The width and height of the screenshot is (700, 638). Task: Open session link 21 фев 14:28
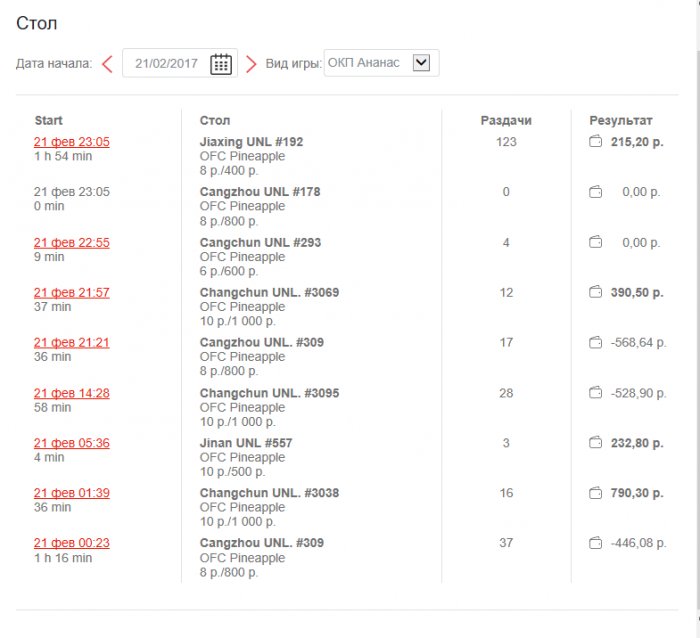point(71,393)
